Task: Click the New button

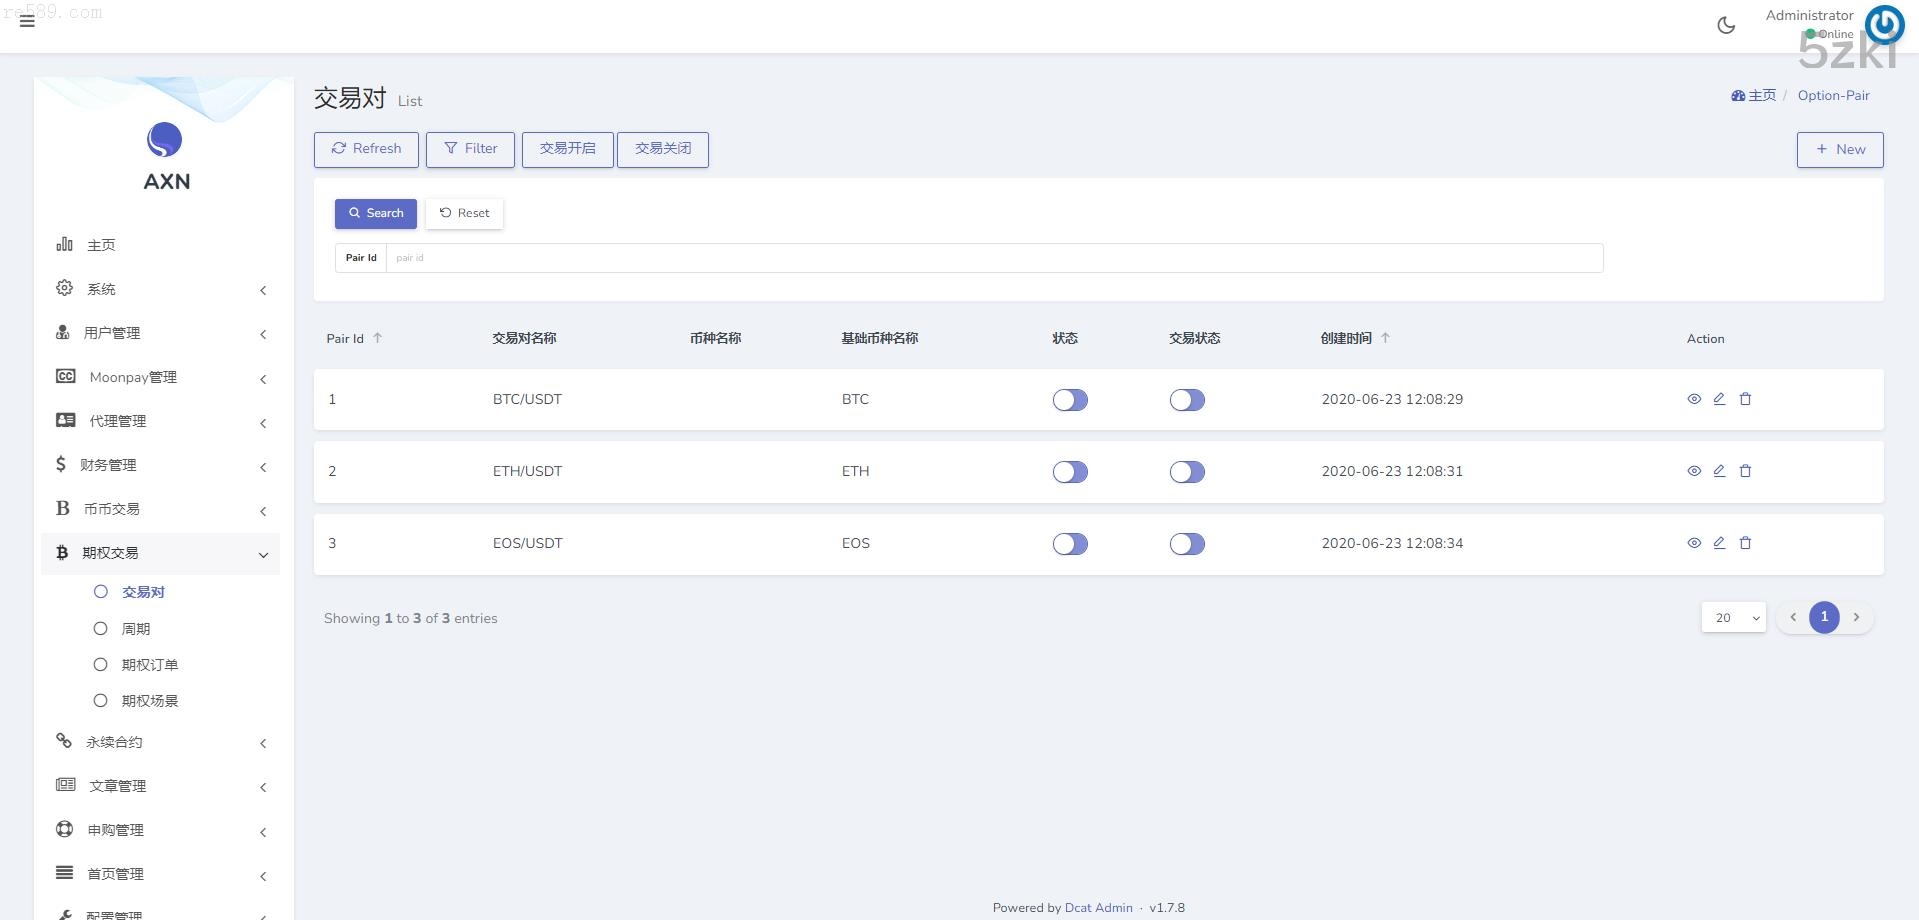Action: 1839,149
